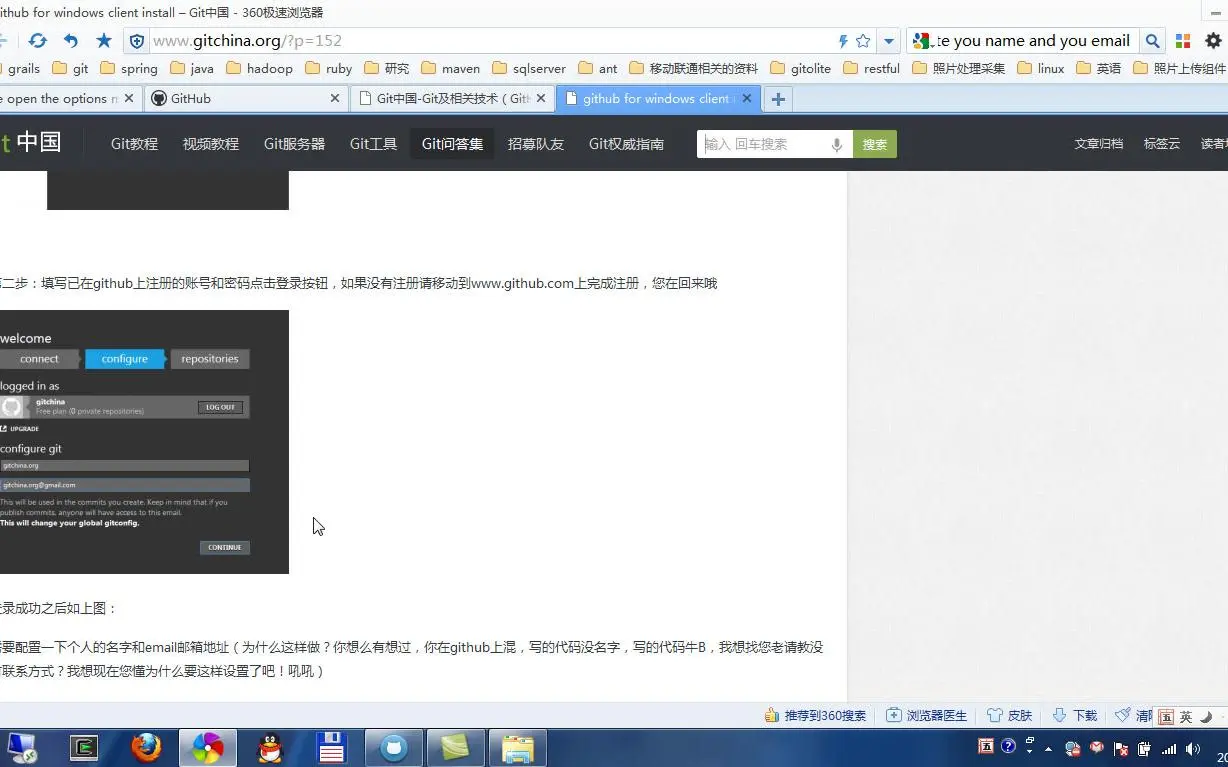Viewport: 1228px width, 767px height.
Task: Click the GitHub welcome configure screenshot image
Action: pos(144,442)
